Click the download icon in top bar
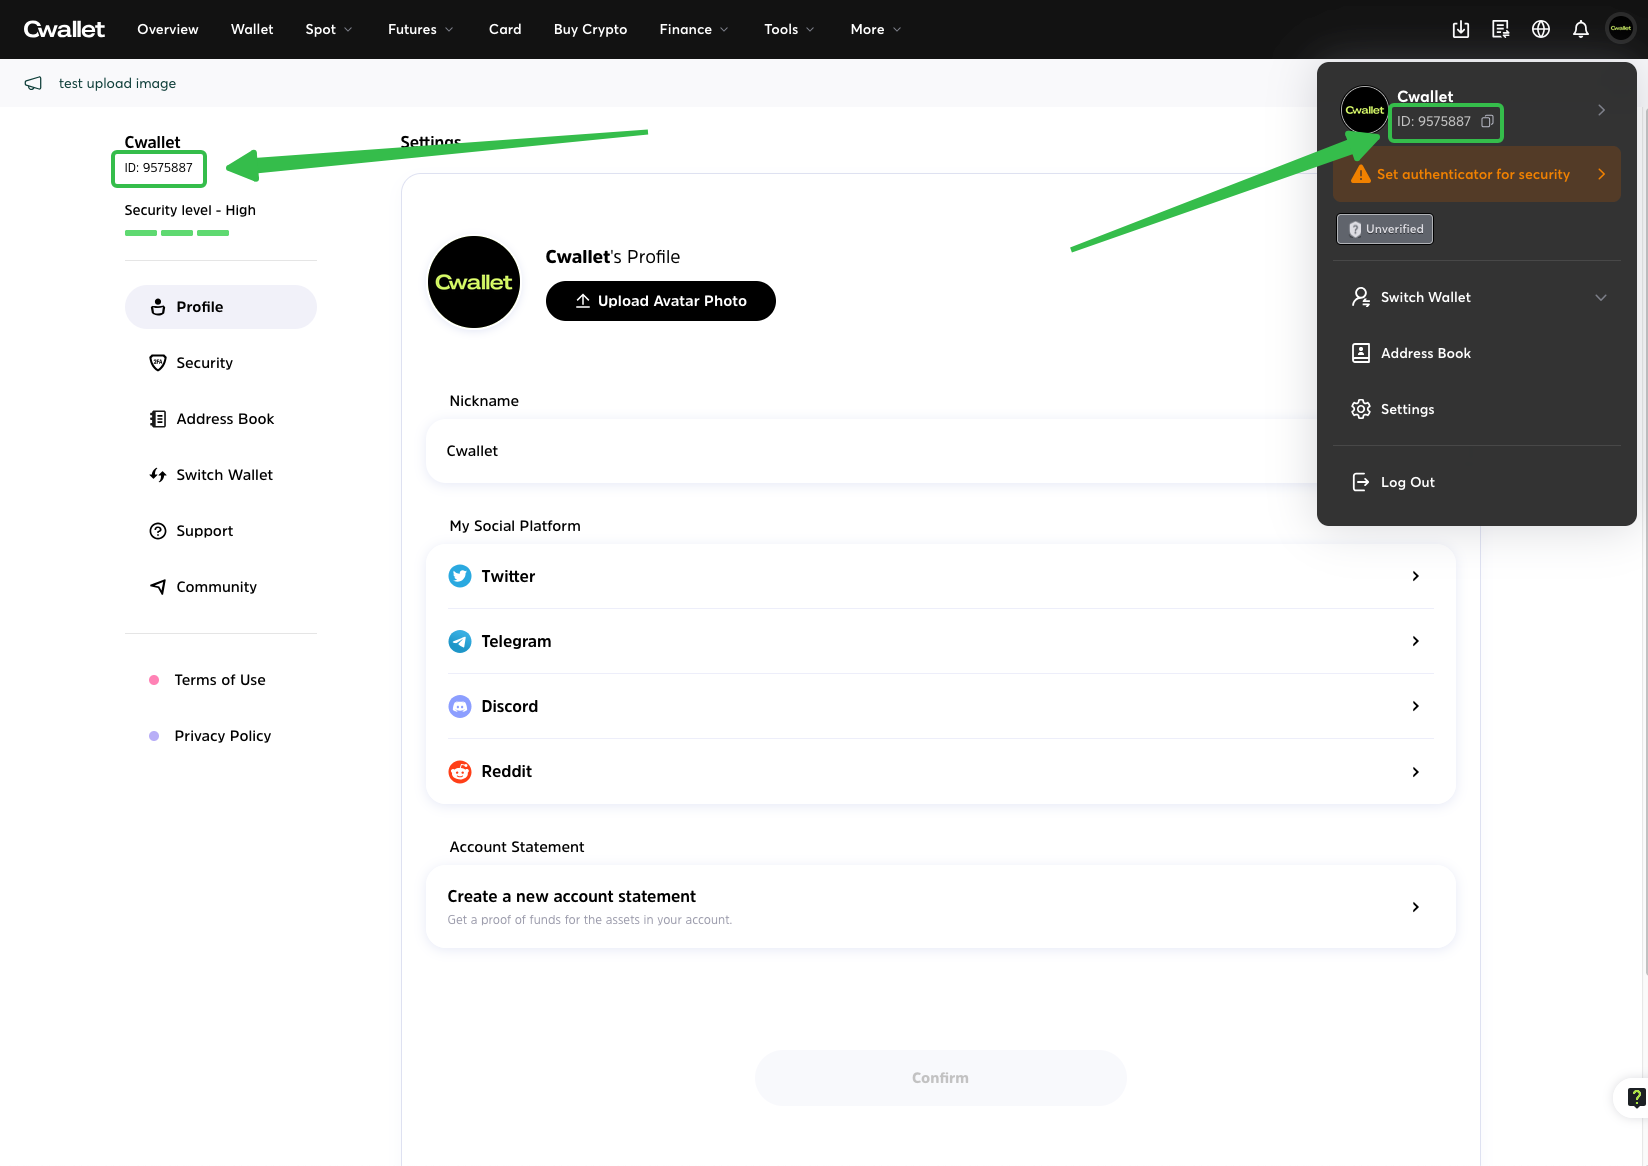Screen dimensions: 1648x1166 point(1460,29)
